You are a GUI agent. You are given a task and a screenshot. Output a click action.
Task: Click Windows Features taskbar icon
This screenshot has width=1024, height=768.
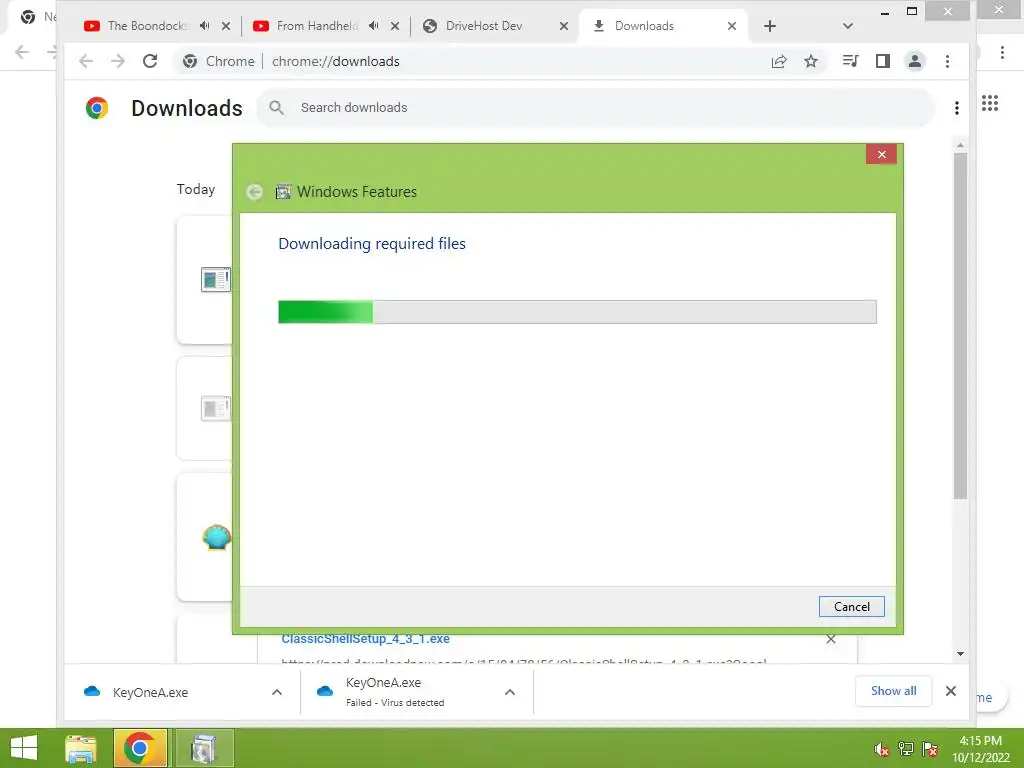point(204,748)
